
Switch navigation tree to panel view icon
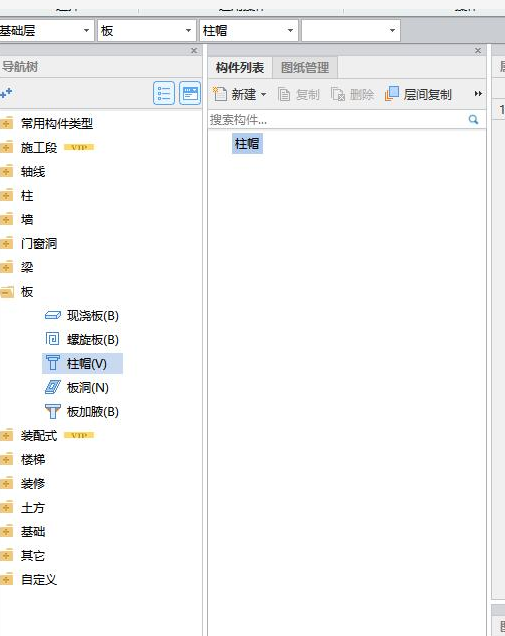pos(190,93)
